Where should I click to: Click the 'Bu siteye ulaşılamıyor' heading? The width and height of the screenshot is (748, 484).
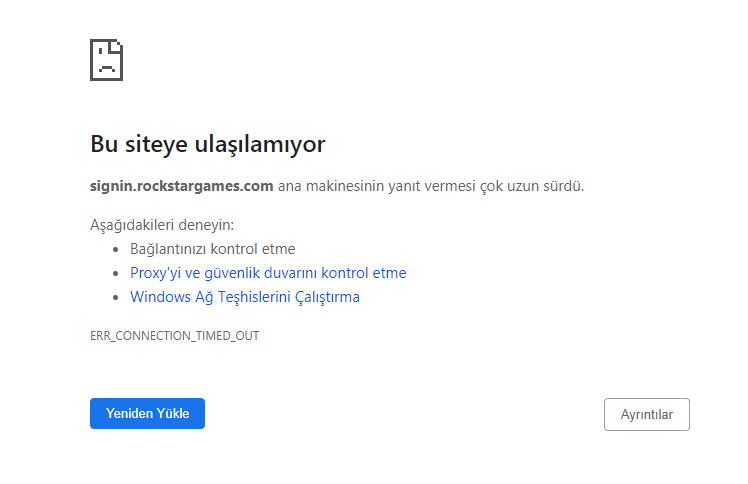click(x=208, y=144)
